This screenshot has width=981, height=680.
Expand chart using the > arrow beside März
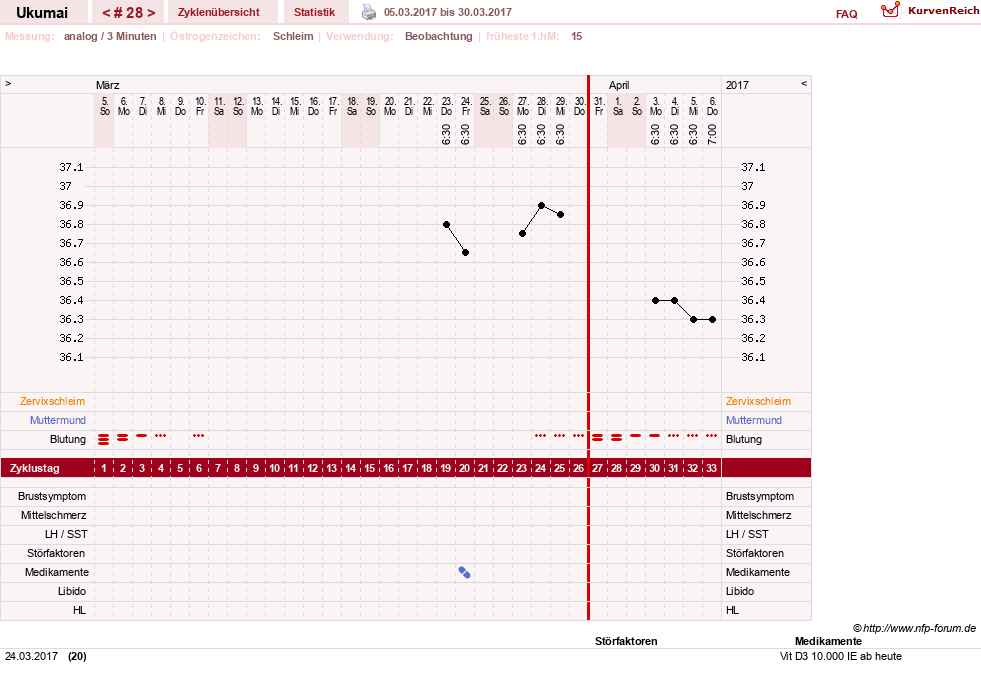coord(8,84)
